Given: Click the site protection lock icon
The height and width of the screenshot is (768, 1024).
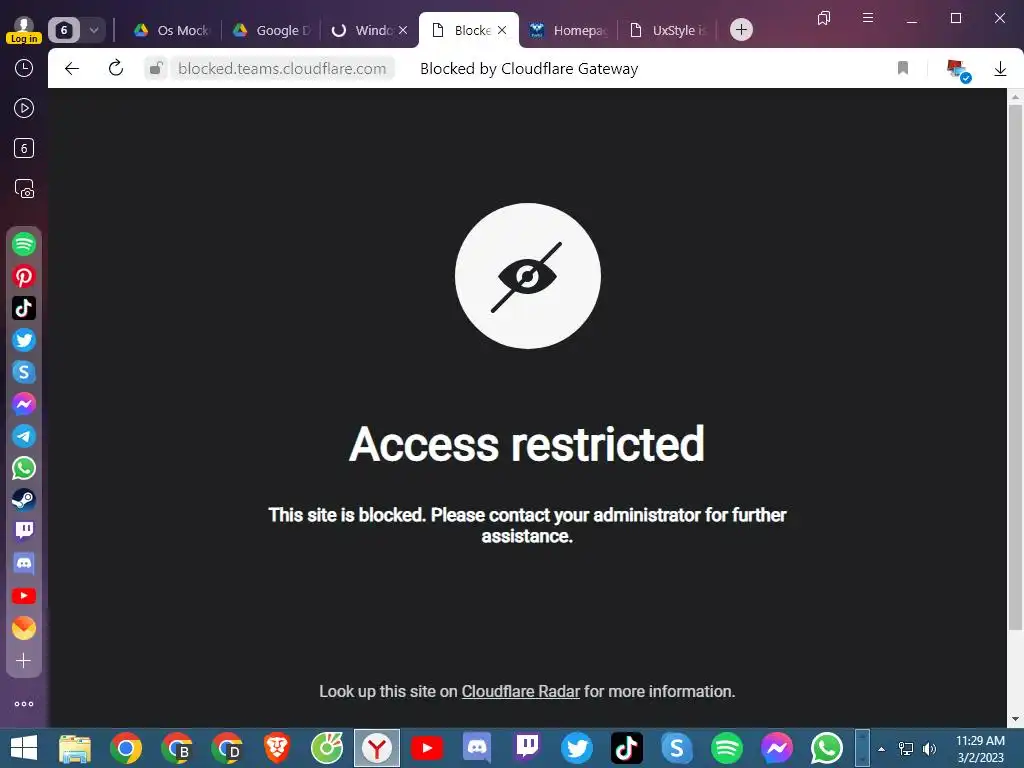Looking at the screenshot, I should click(x=155, y=68).
